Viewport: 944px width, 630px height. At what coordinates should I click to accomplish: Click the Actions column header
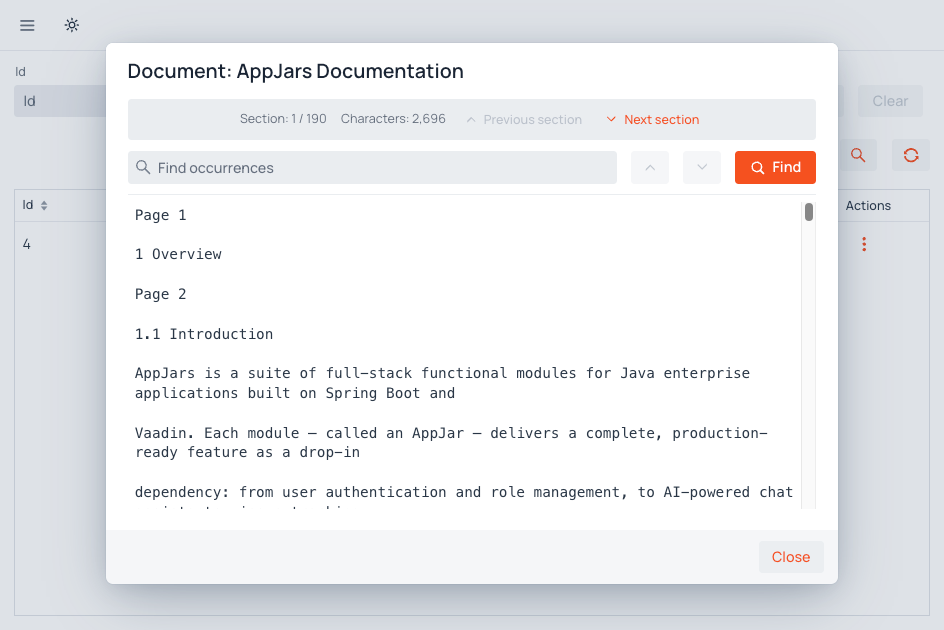[x=868, y=205]
